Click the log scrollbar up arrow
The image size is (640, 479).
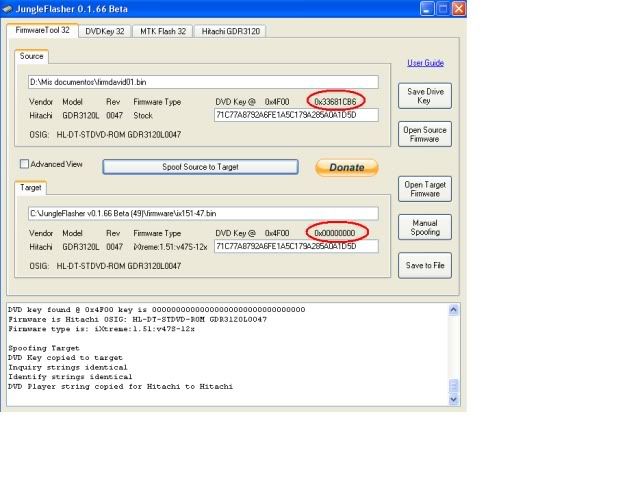[x=453, y=310]
